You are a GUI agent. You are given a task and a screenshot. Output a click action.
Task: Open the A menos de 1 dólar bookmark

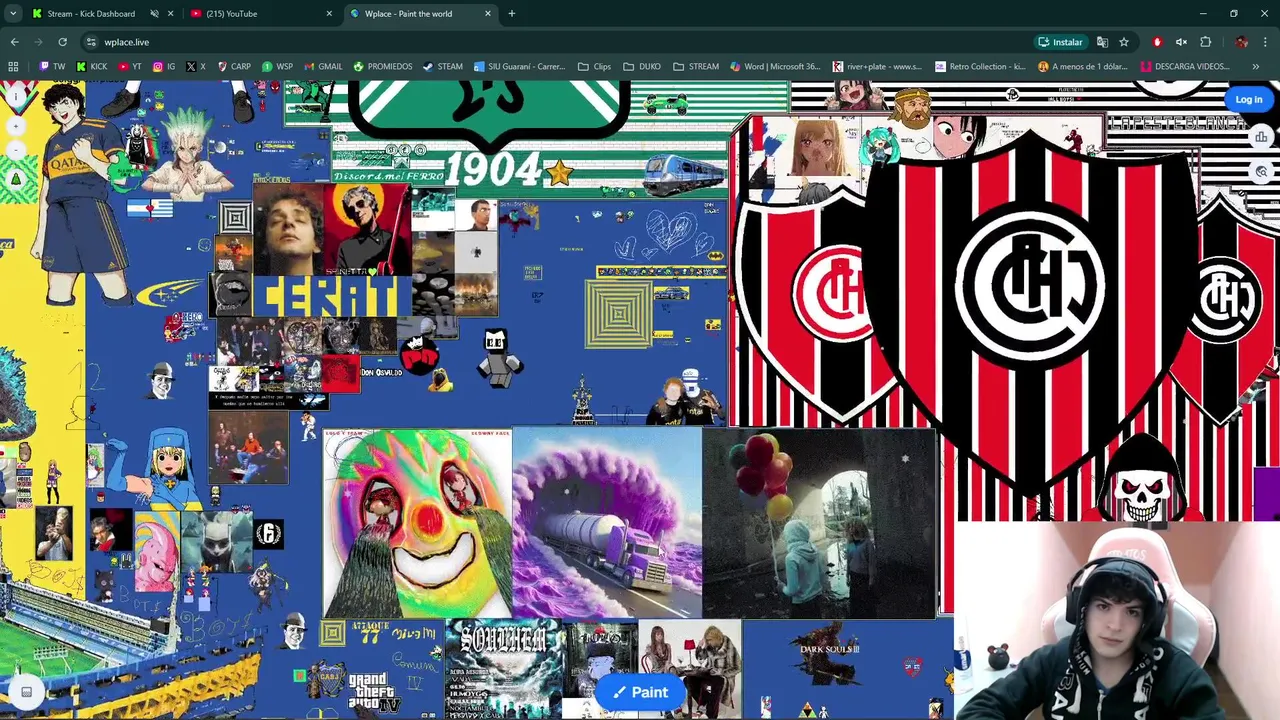[1083, 67]
